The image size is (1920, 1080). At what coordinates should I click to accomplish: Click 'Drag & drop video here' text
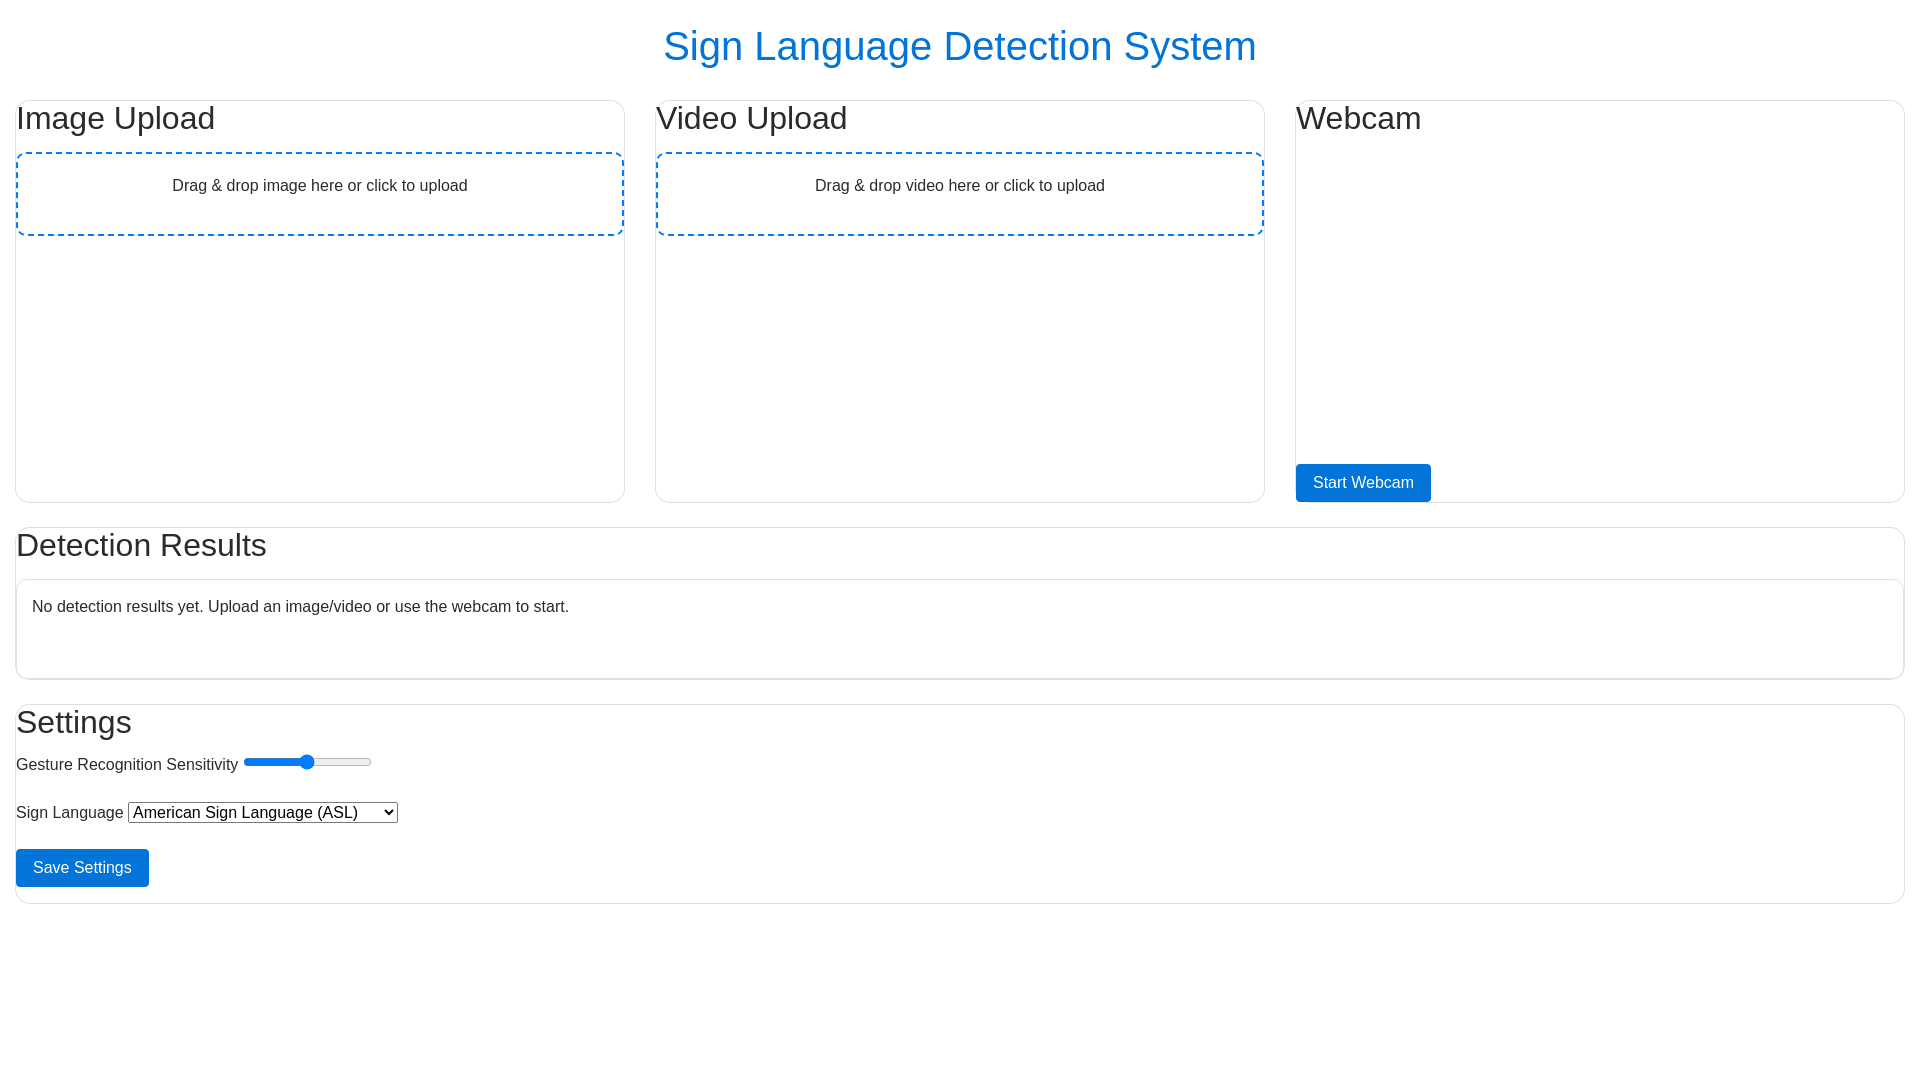pyautogui.click(x=959, y=186)
